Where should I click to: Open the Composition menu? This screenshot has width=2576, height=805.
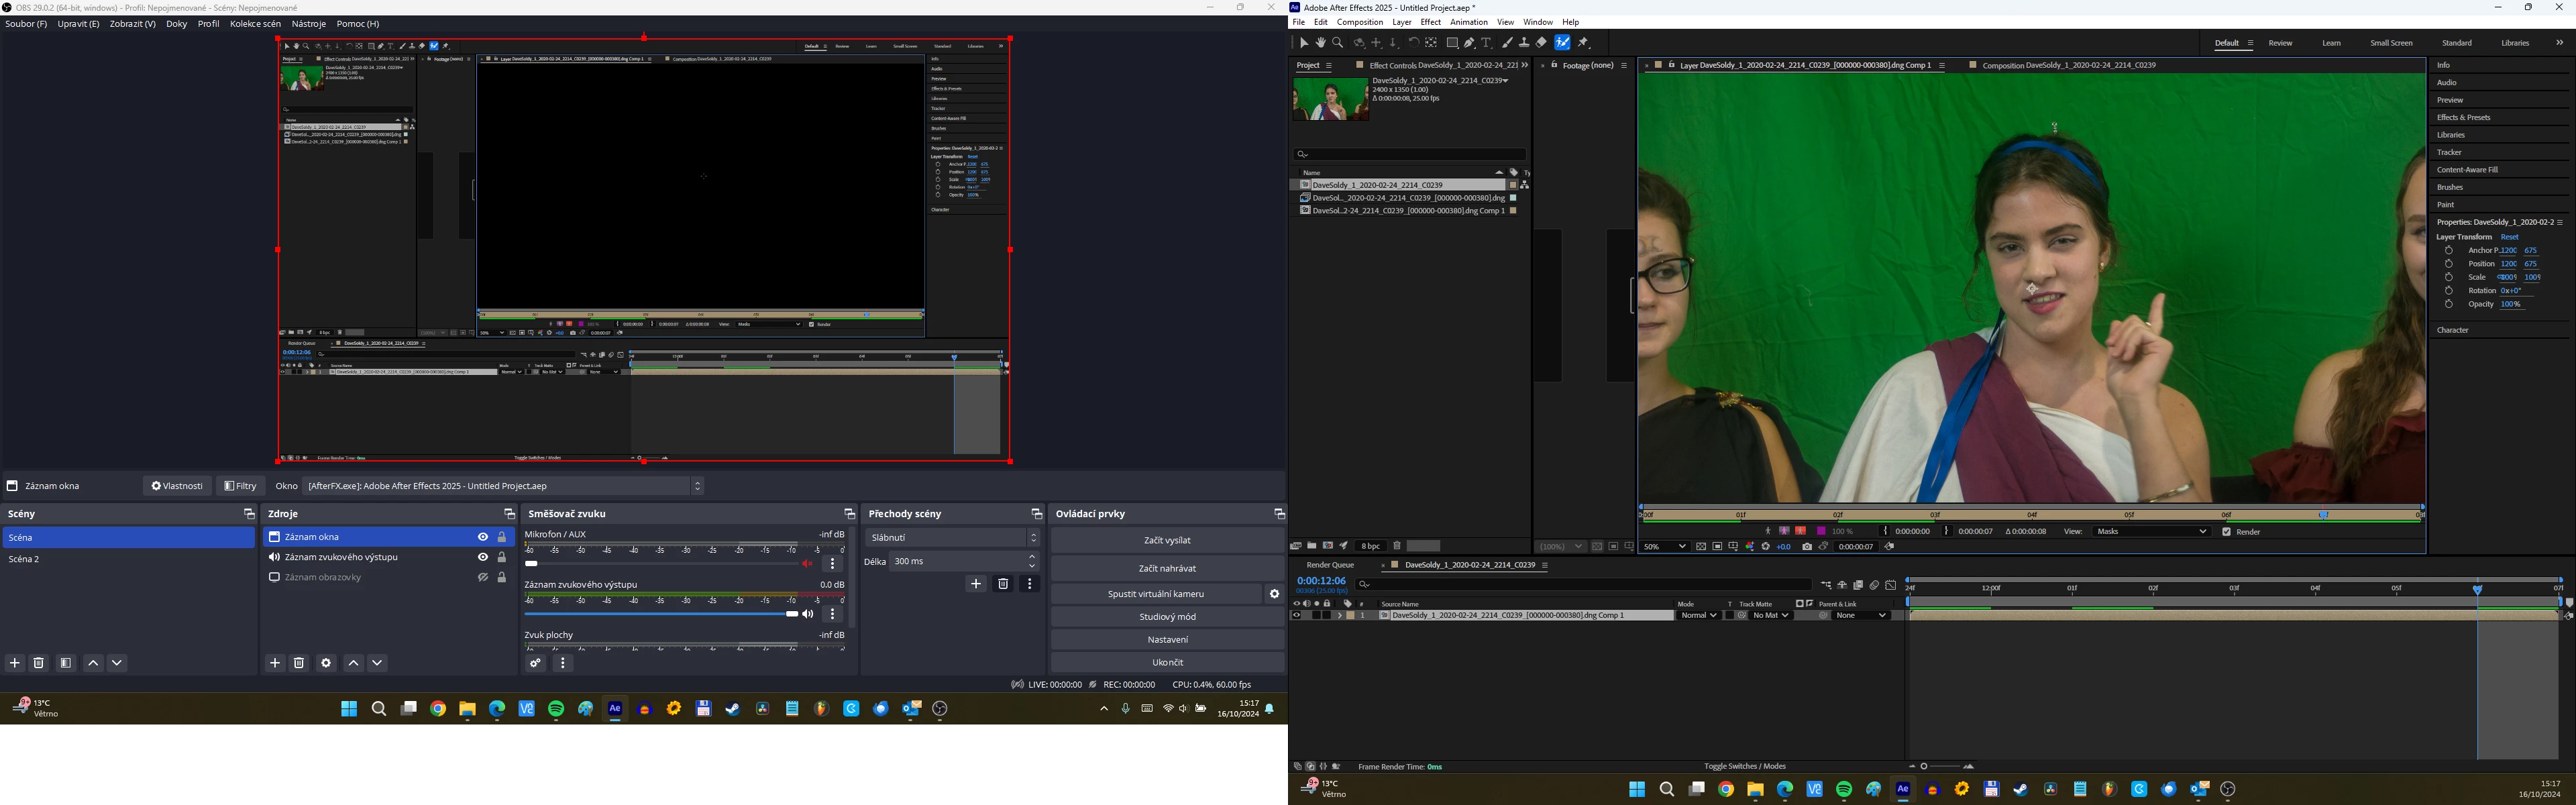tap(1360, 22)
